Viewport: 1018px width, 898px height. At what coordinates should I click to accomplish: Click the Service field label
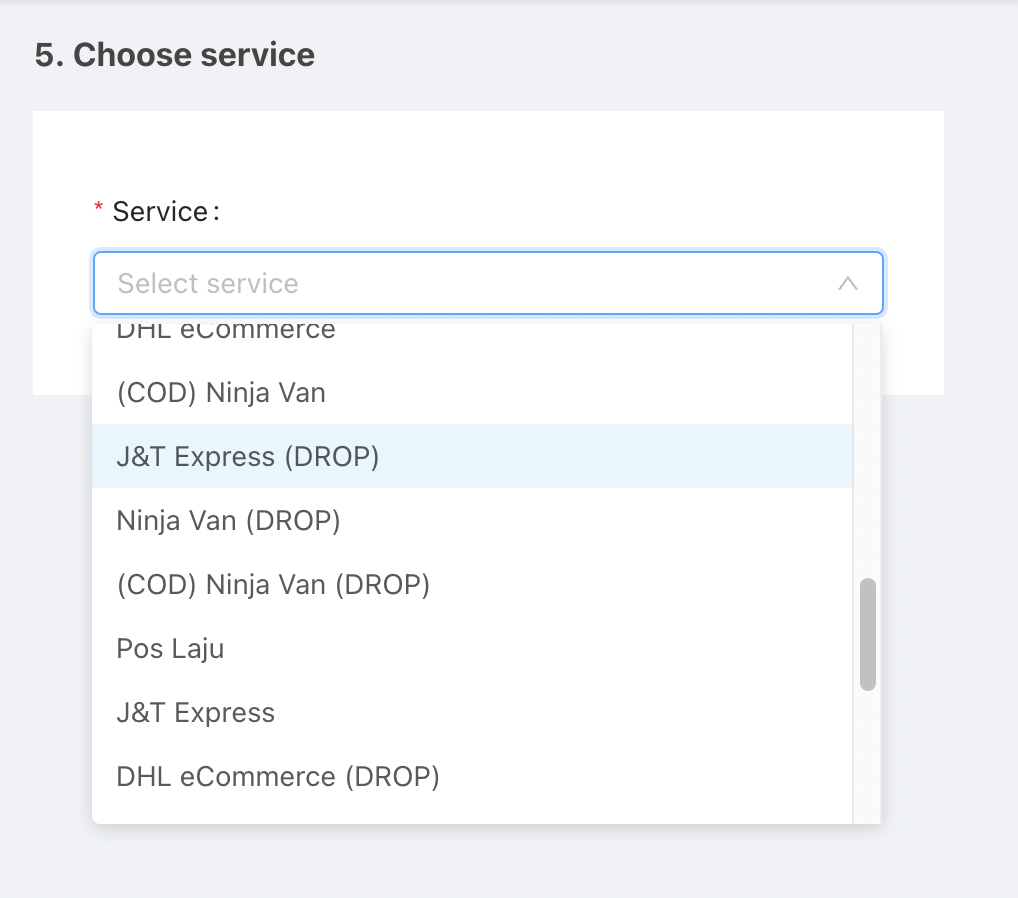point(166,212)
